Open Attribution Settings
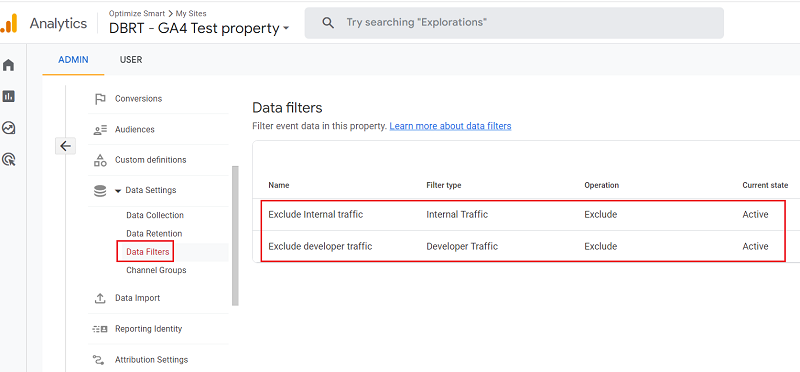This screenshot has height=372, width=800. (152, 360)
